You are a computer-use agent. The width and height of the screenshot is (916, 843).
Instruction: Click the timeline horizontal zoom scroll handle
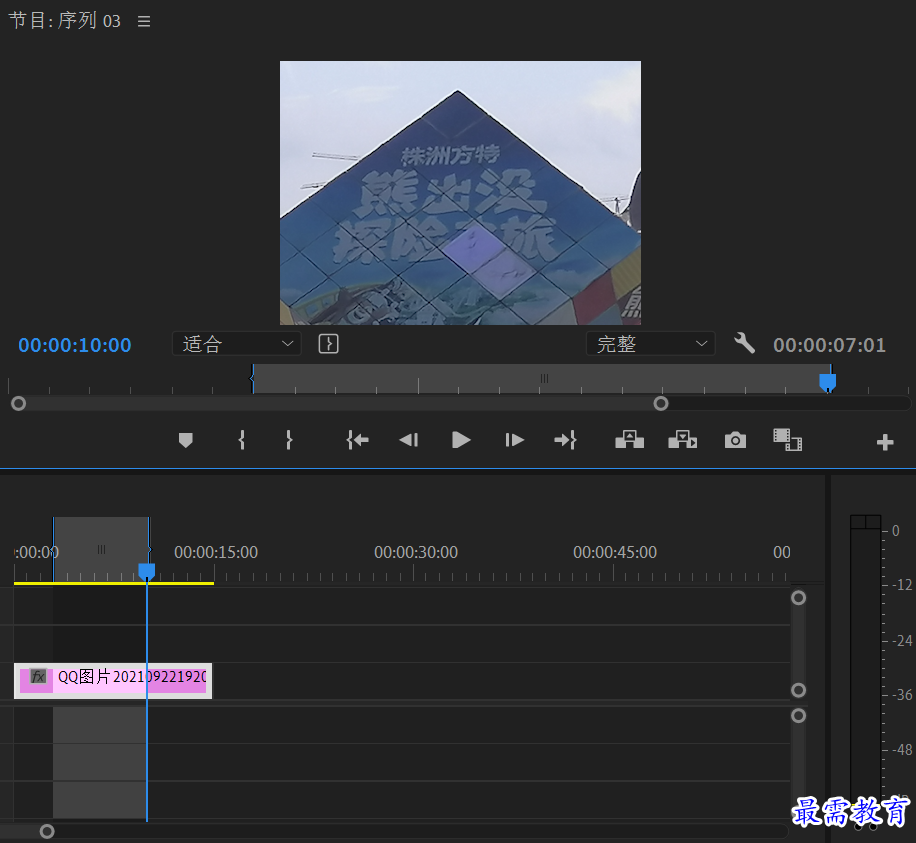47,831
